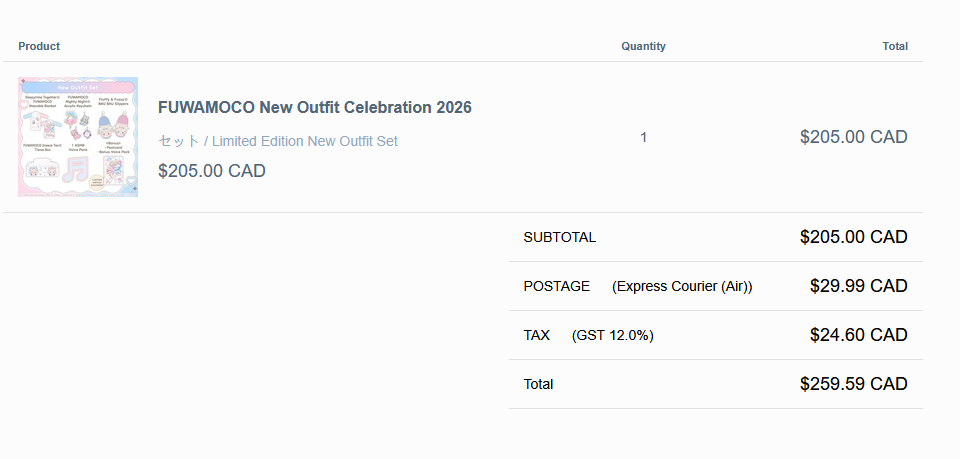This screenshot has height=459, width=960.
Task: Click the Product column header
Action: tap(39, 46)
